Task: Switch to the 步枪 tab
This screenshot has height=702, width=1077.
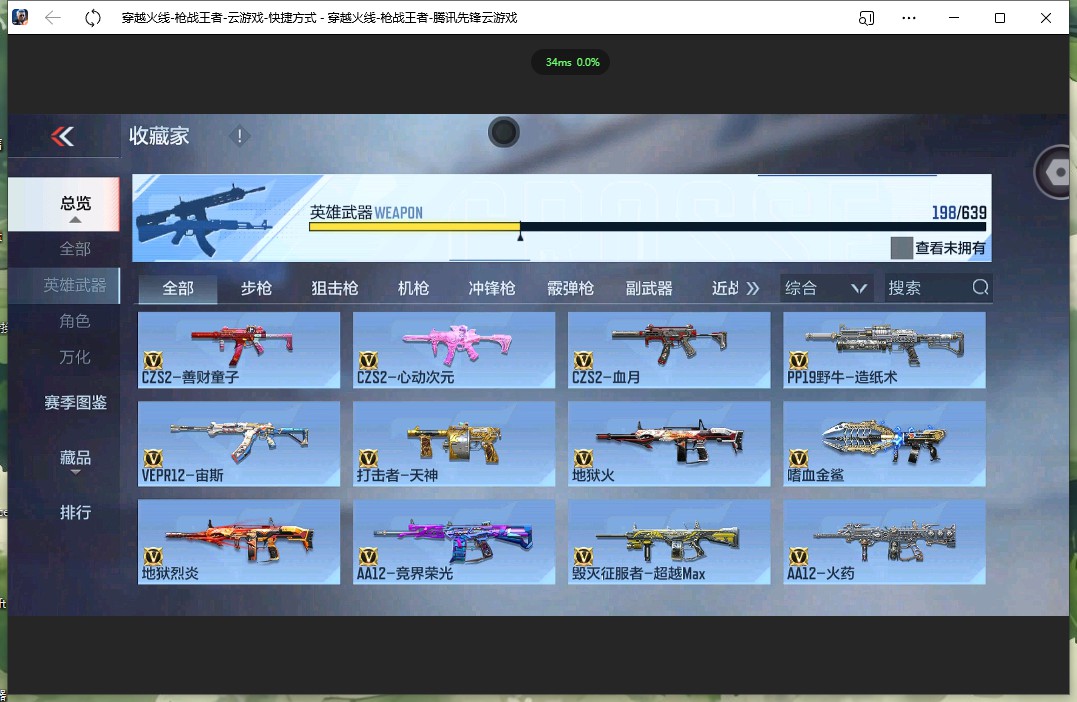Action: [256, 288]
